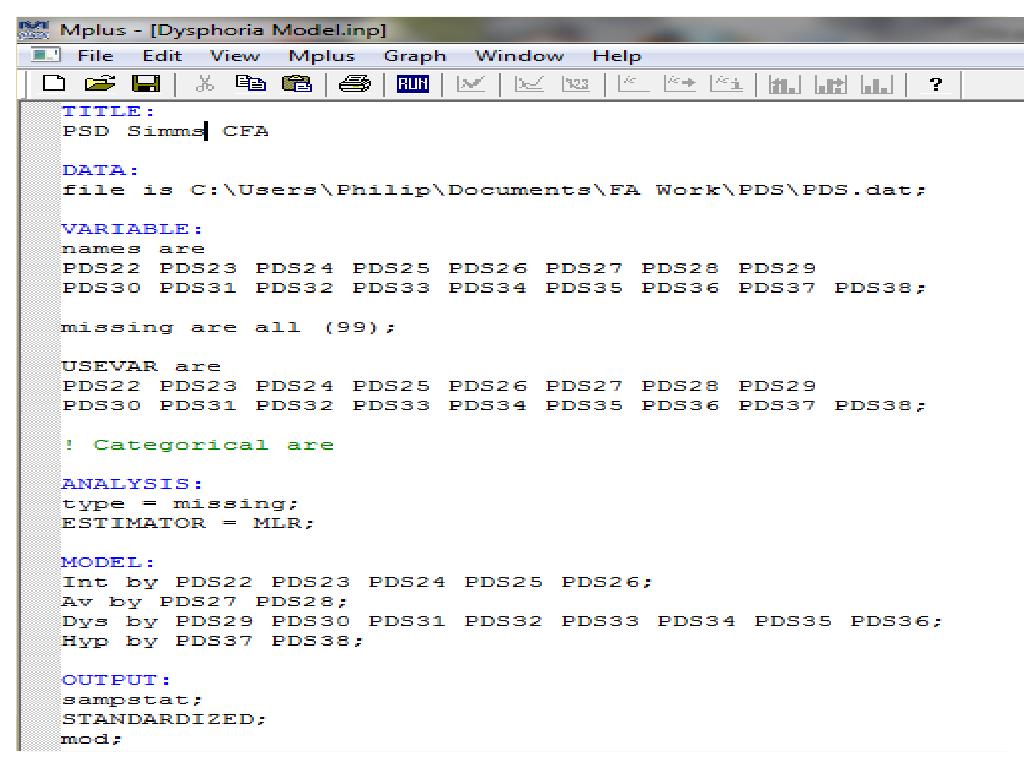Open the Help menu
The height and width of the screenshot is (768, 1024).
pos(616,56)
